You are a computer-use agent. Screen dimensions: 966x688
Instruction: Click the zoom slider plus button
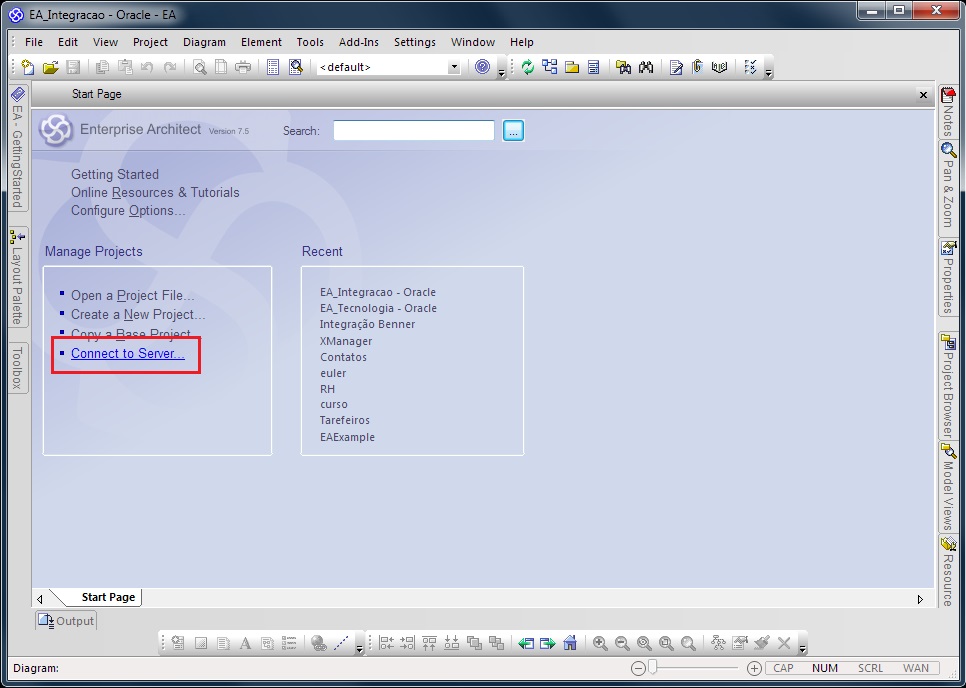(x=754, y=668)
